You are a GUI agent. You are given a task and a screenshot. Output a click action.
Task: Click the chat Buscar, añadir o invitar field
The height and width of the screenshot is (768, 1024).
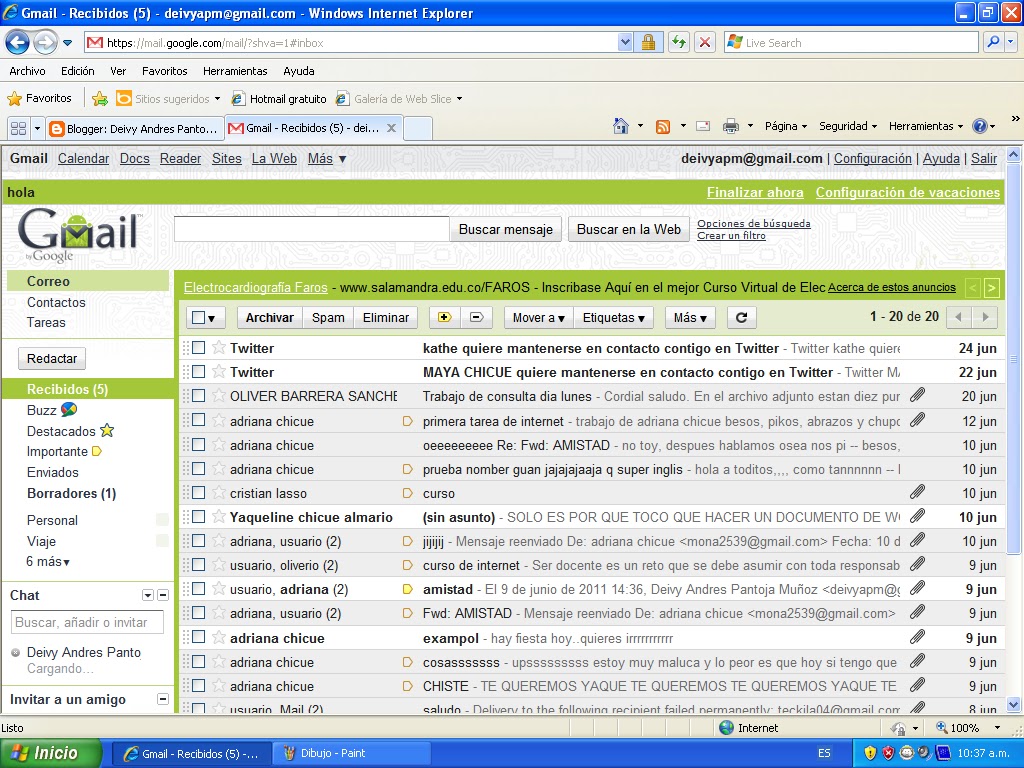(x=87, y=622)
